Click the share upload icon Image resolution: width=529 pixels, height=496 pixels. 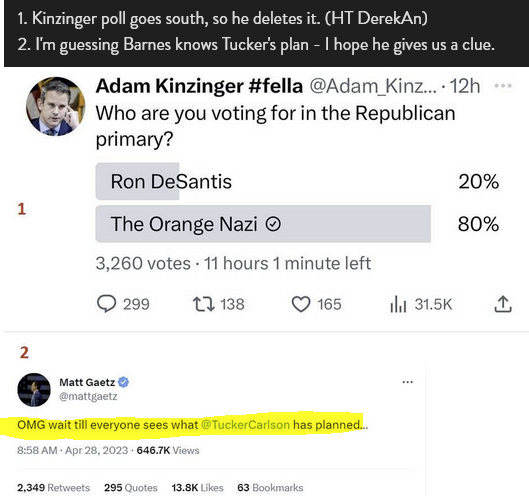coord(503,304)
